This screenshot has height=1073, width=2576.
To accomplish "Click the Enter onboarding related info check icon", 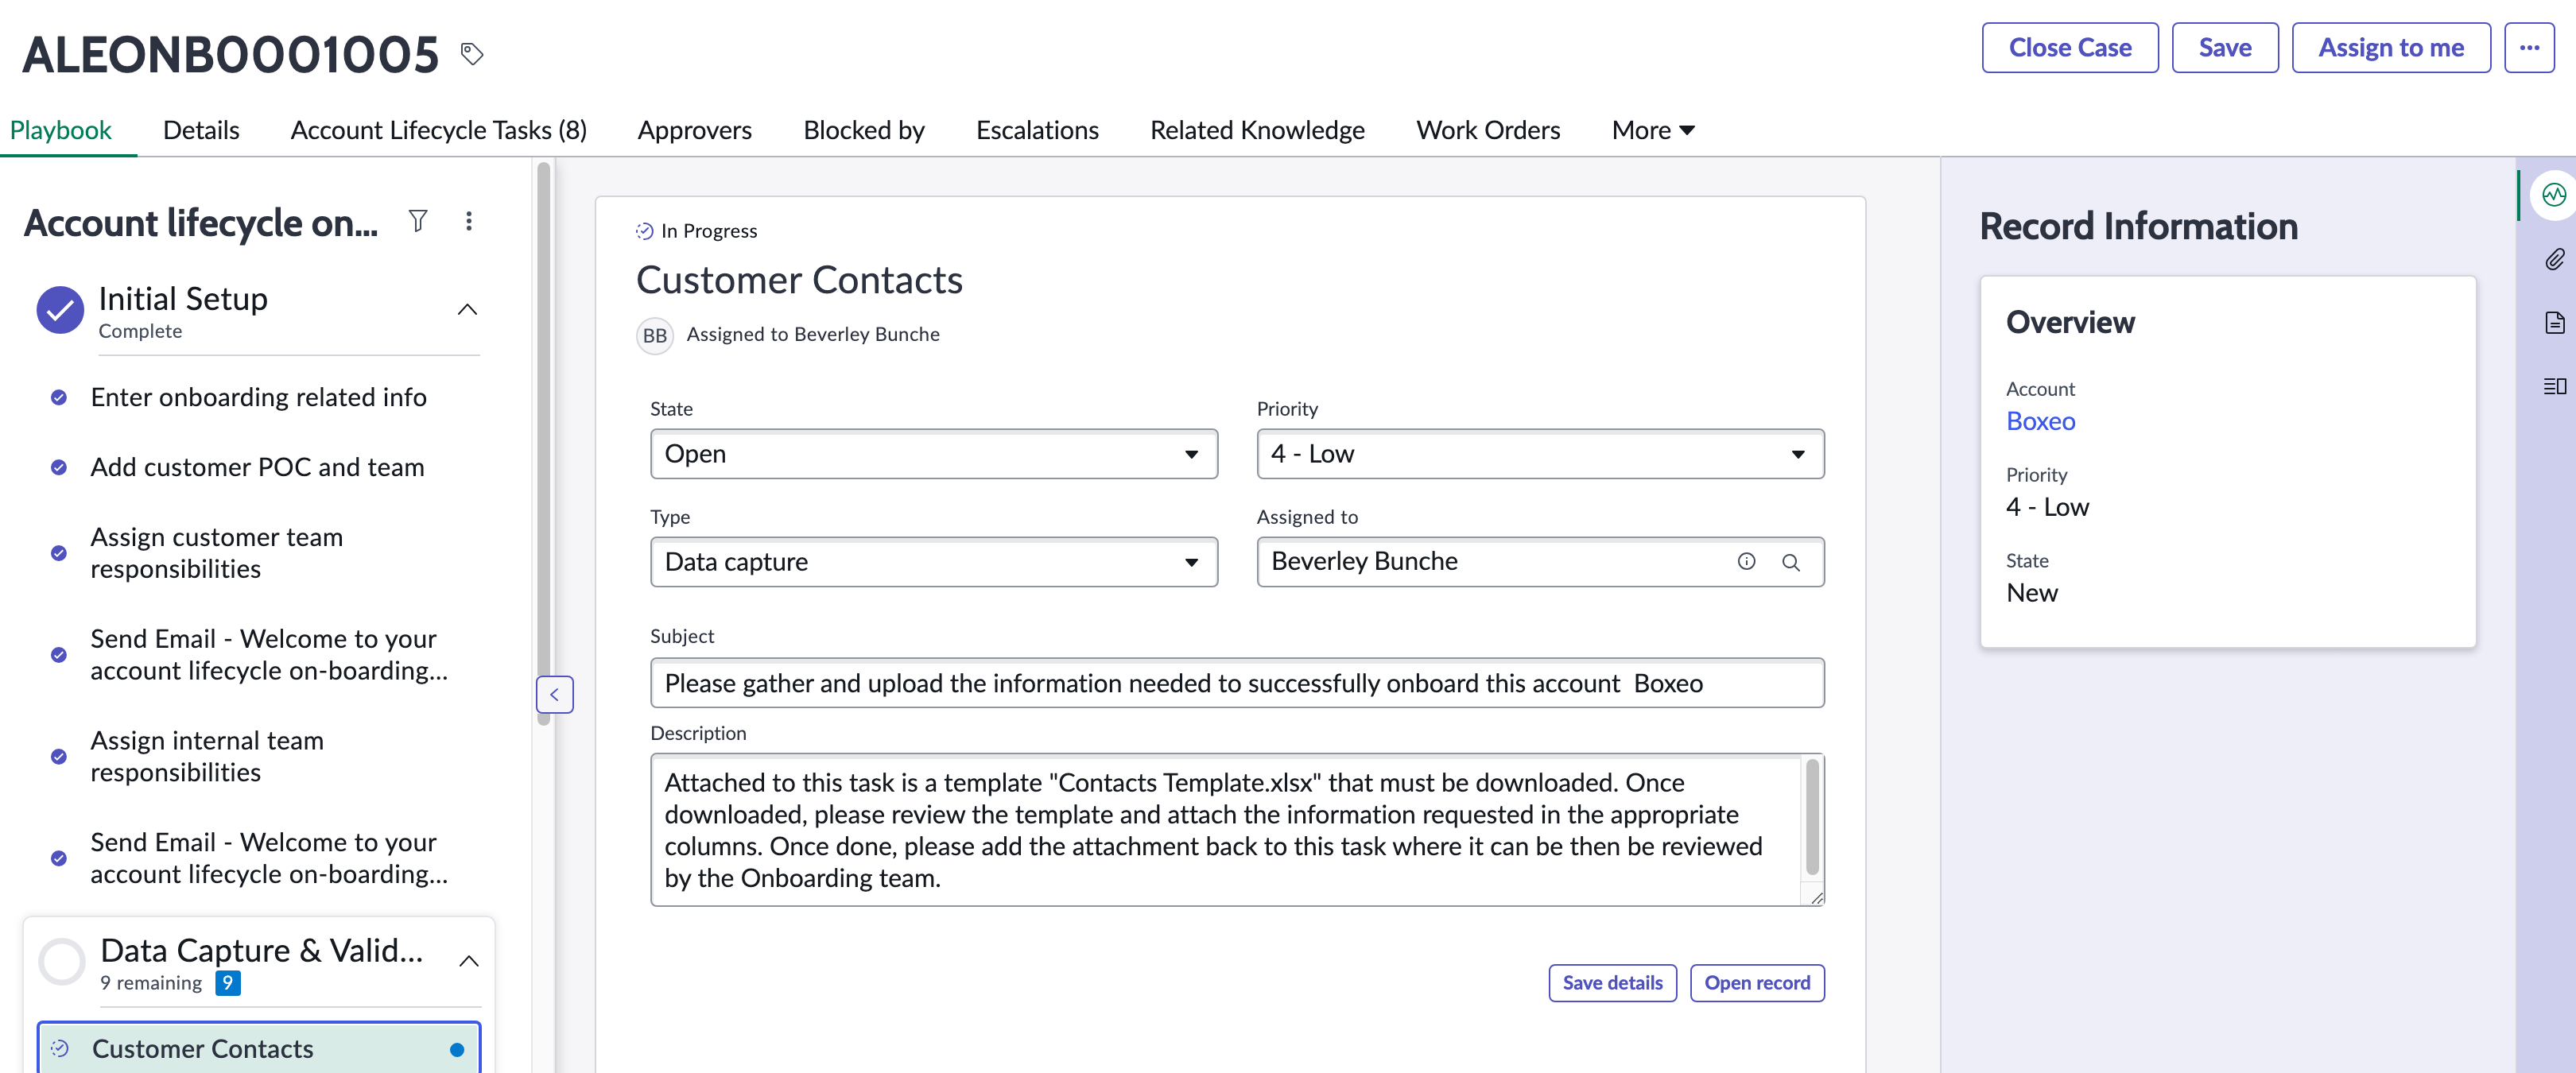I will click(59, 398).
